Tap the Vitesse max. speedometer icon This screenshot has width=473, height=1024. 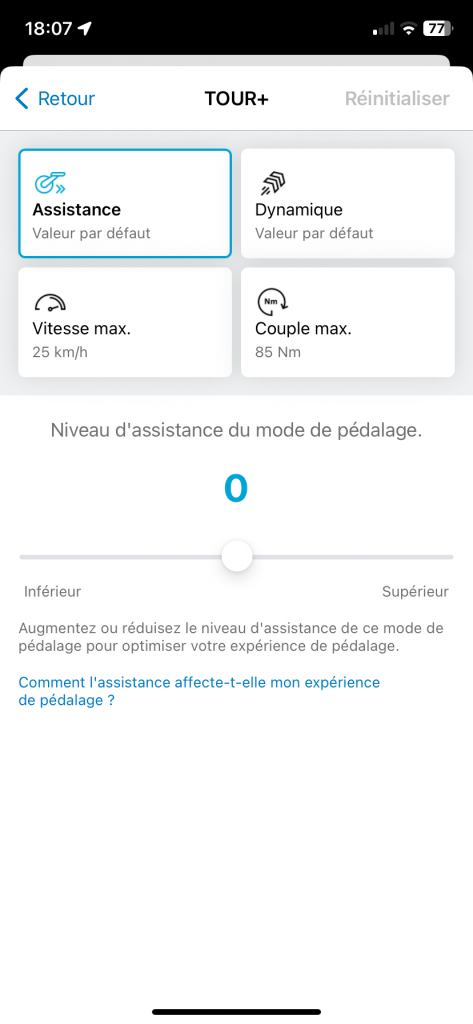[x=50, y=302]
